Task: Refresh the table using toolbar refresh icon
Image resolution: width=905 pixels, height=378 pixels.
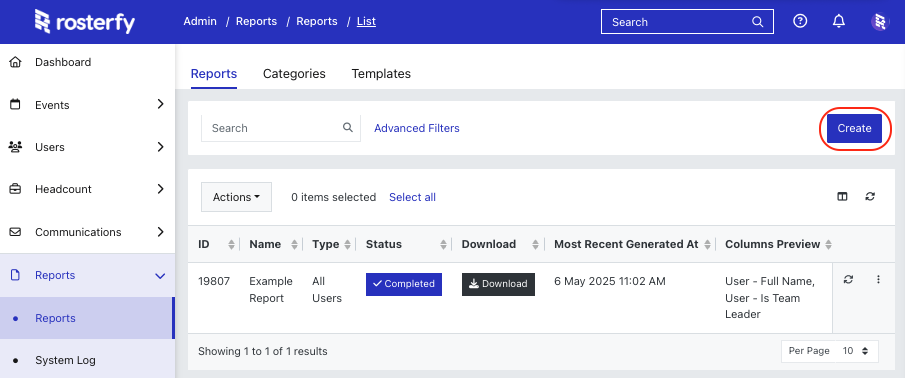Action: [870, 197]
